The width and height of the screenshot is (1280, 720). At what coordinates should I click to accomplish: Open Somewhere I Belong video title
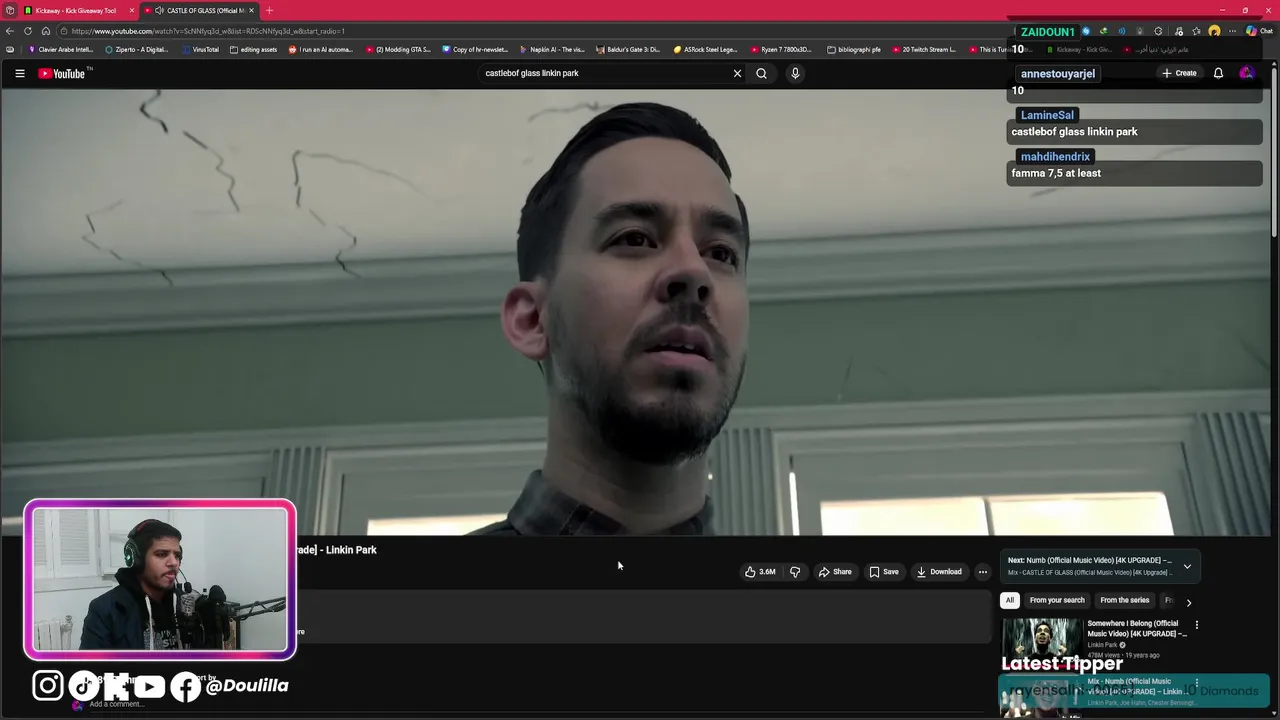coord(1137,628)
